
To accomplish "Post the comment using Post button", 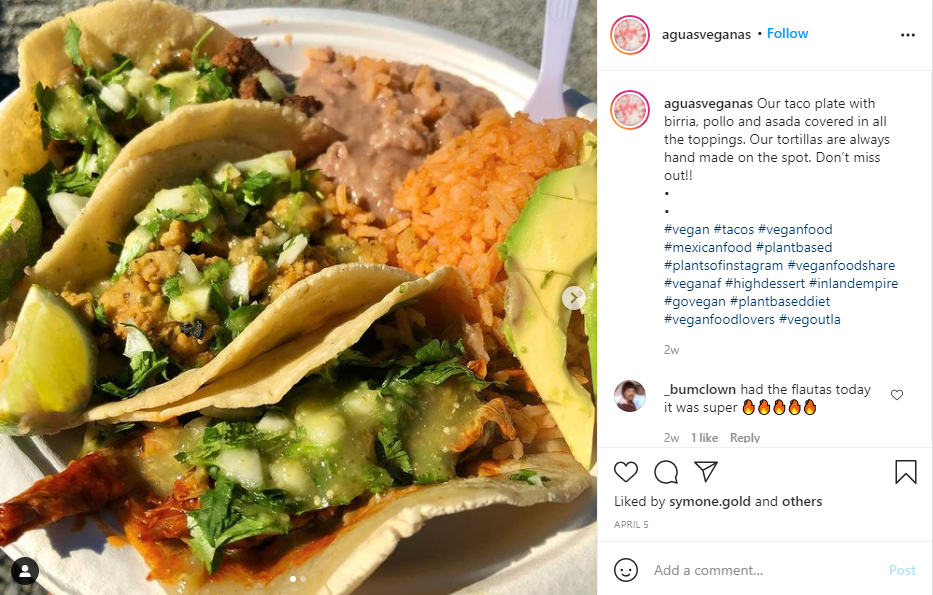I will [902, 570].
